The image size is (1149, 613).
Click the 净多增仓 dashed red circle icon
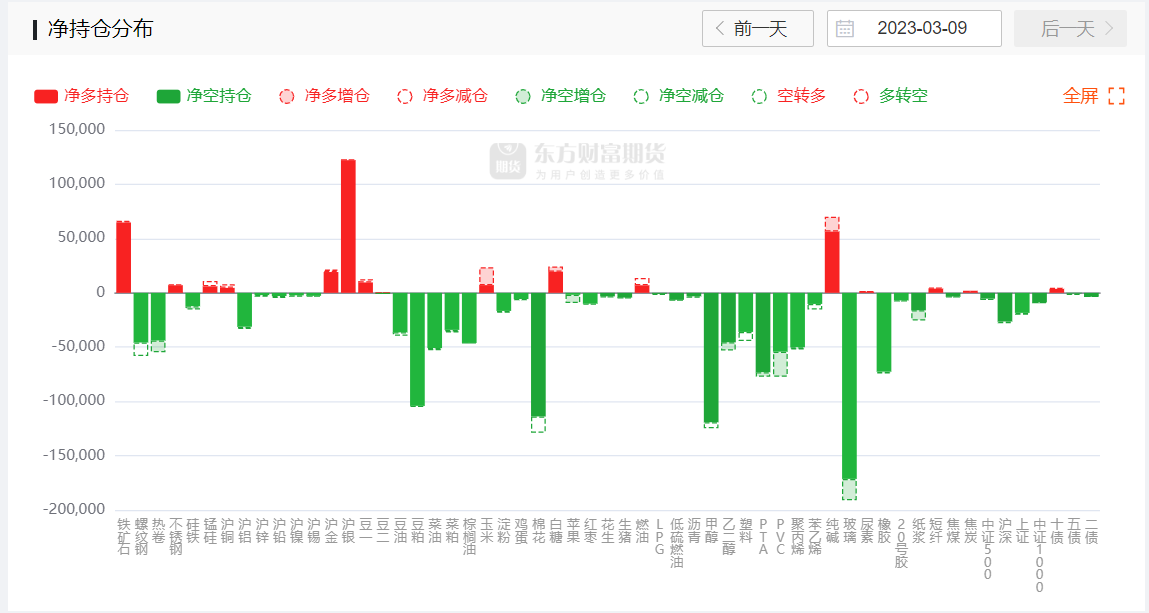pyautogui.click(x=287, y=97)
